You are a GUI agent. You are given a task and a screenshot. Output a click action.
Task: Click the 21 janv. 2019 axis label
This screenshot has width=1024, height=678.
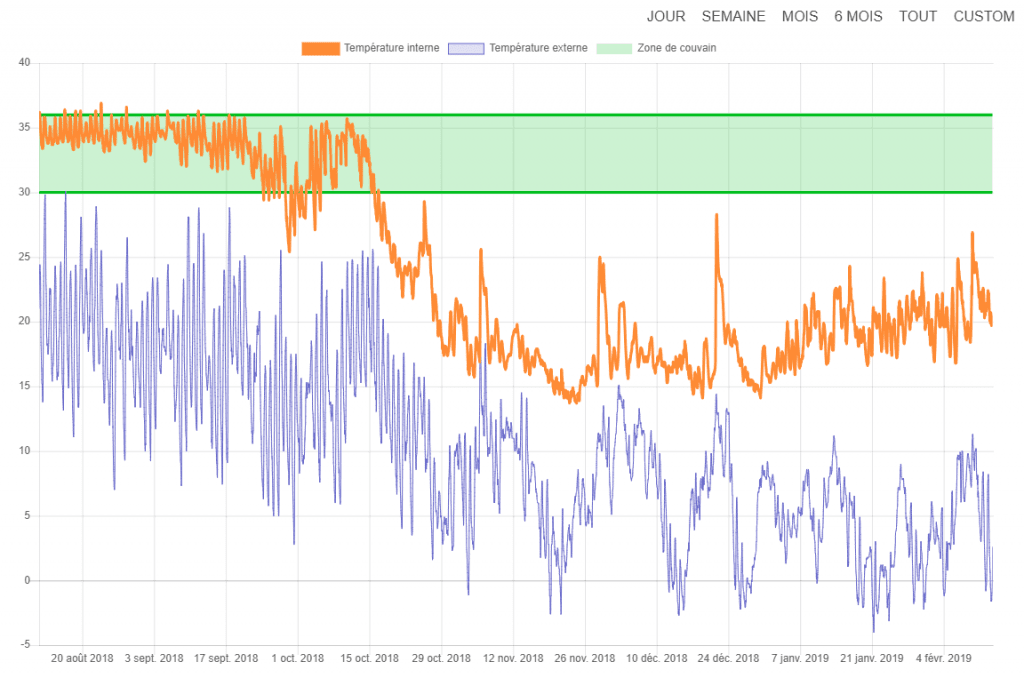point(872,658)
